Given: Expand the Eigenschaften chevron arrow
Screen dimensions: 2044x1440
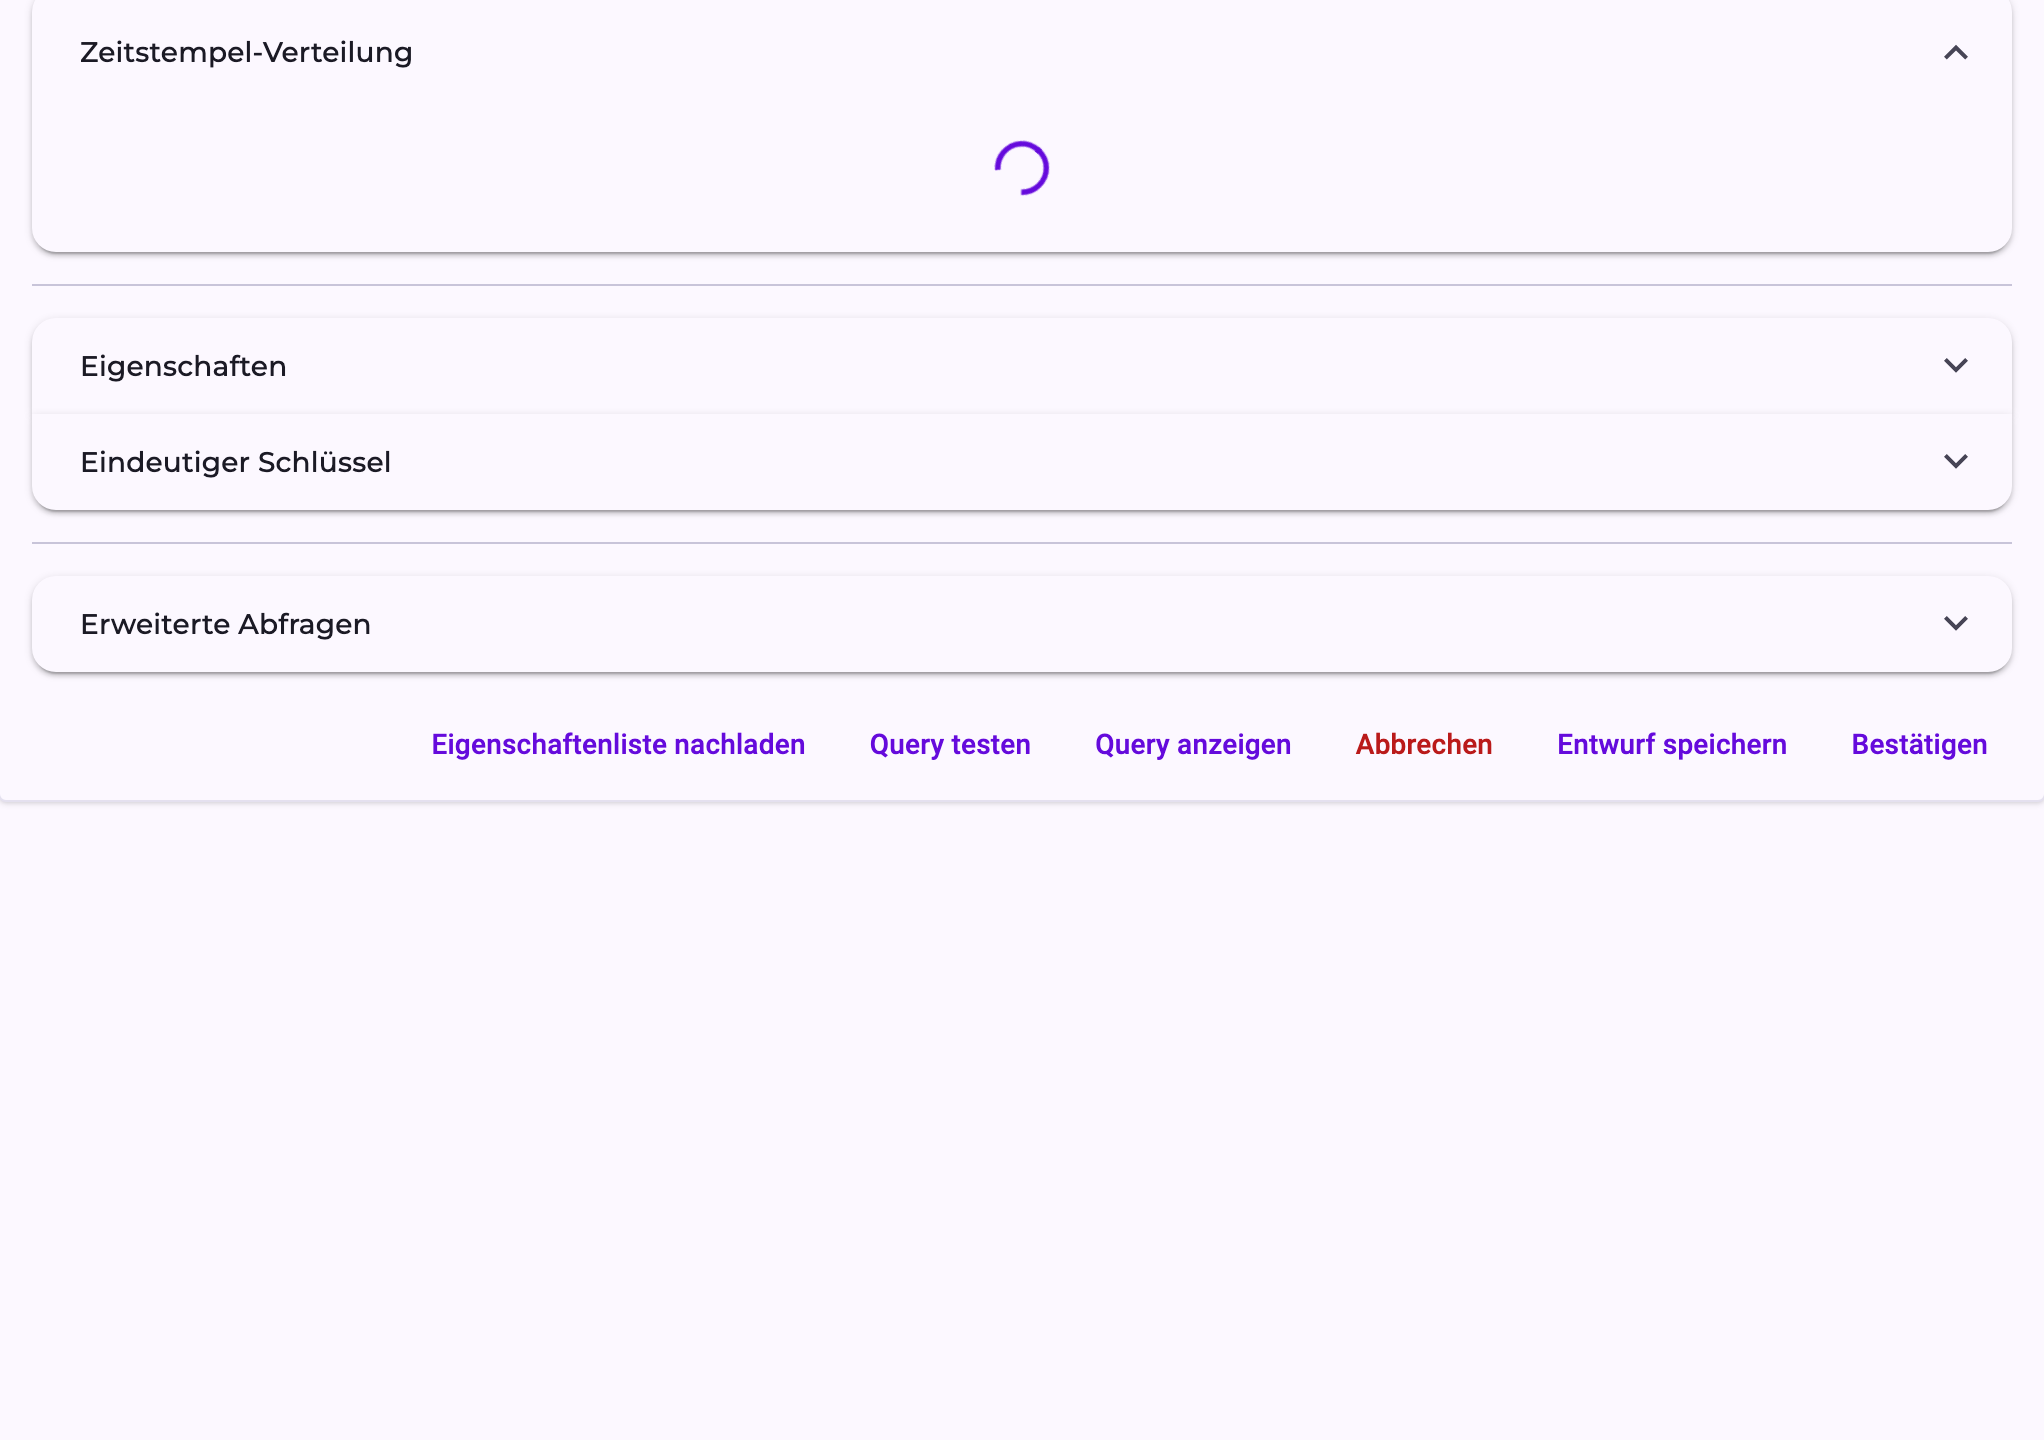Looking at the screenshot, I should click(1955, 366).
